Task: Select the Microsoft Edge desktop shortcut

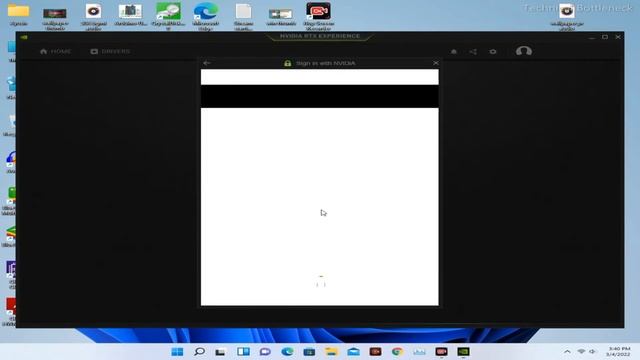Action: pos(206,16)
